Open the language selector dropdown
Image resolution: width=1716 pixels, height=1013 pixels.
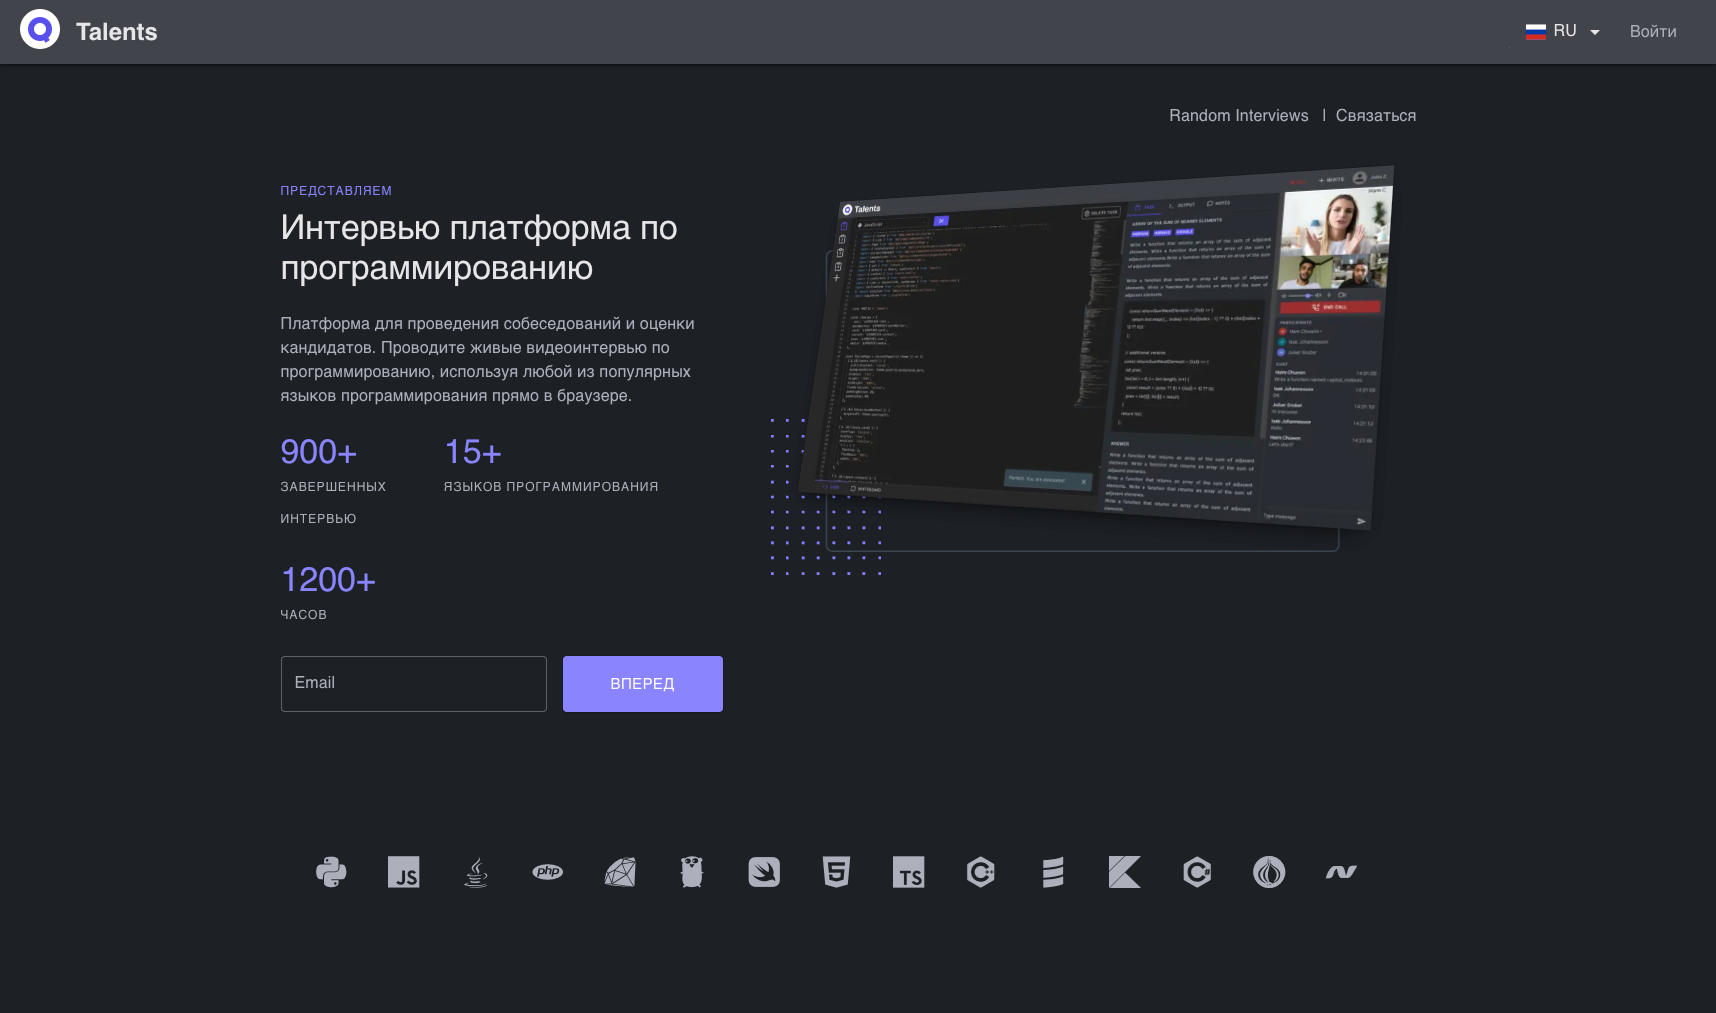(1565, 30)
